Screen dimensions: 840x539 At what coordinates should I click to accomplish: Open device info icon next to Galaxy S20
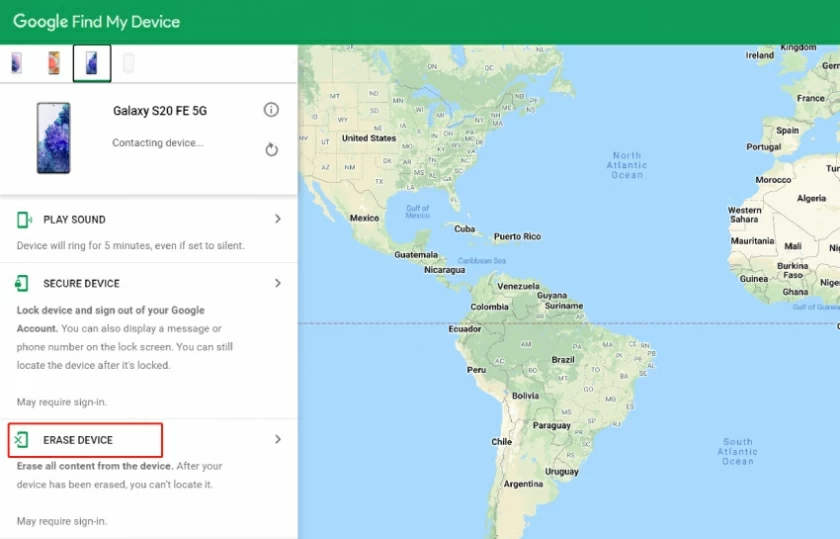pos(271,110)
